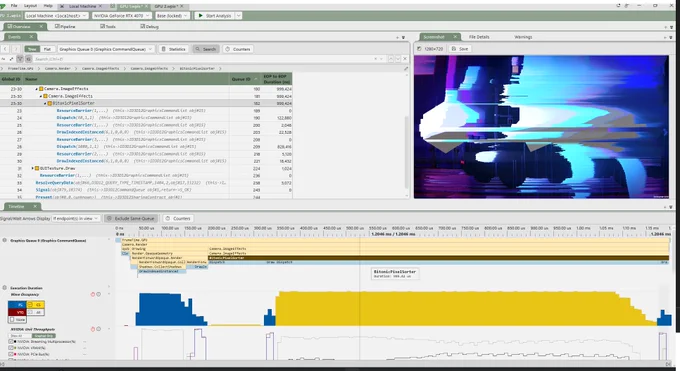Save the screenshot image
The width and height of the screenshot is (680, 371).
coord(460,49)
